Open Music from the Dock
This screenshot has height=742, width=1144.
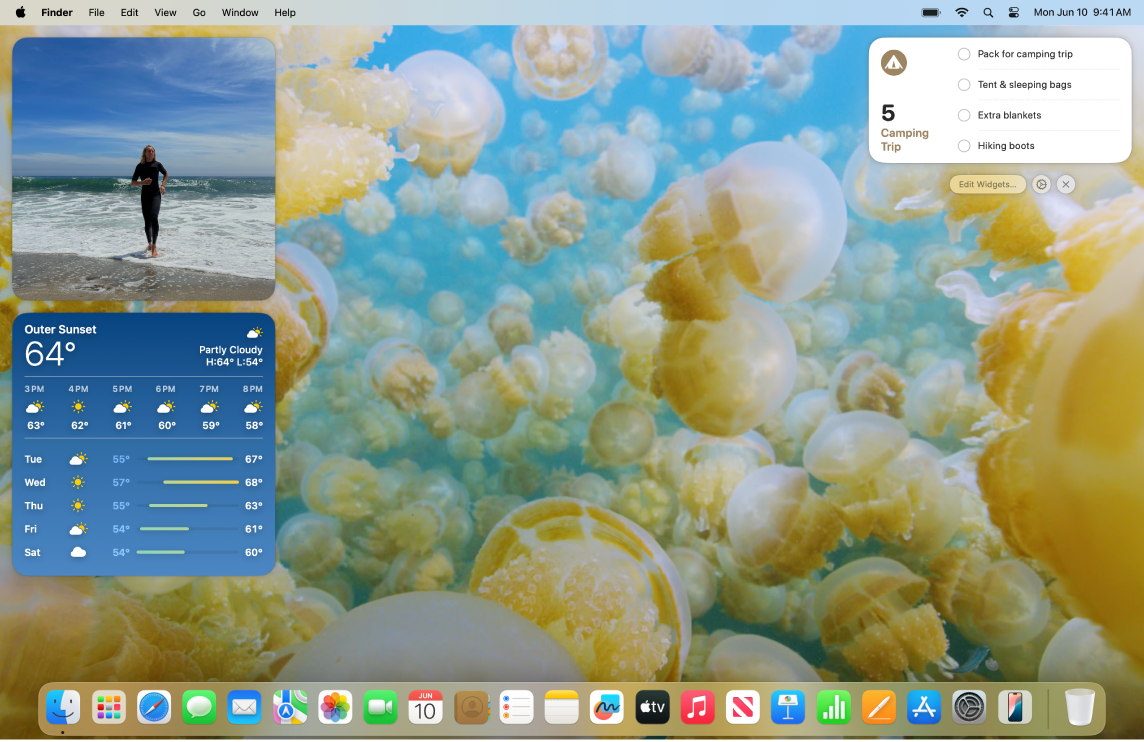tap(697, 707)
